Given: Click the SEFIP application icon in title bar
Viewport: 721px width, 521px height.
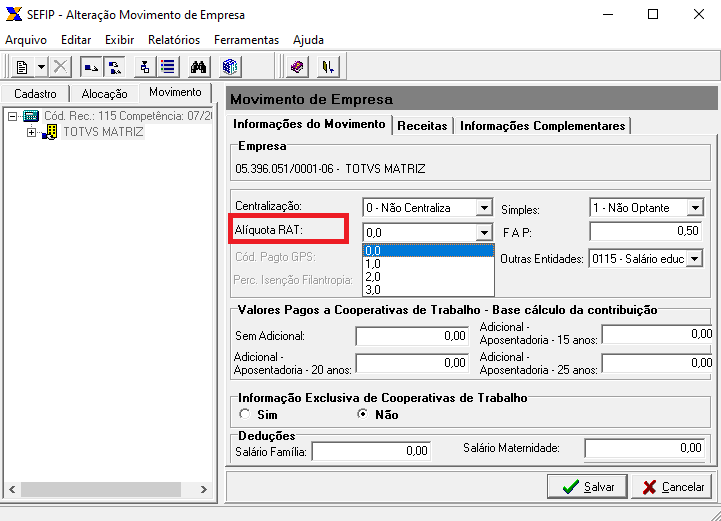Looking at the screenshot, I should pos(14,14).
